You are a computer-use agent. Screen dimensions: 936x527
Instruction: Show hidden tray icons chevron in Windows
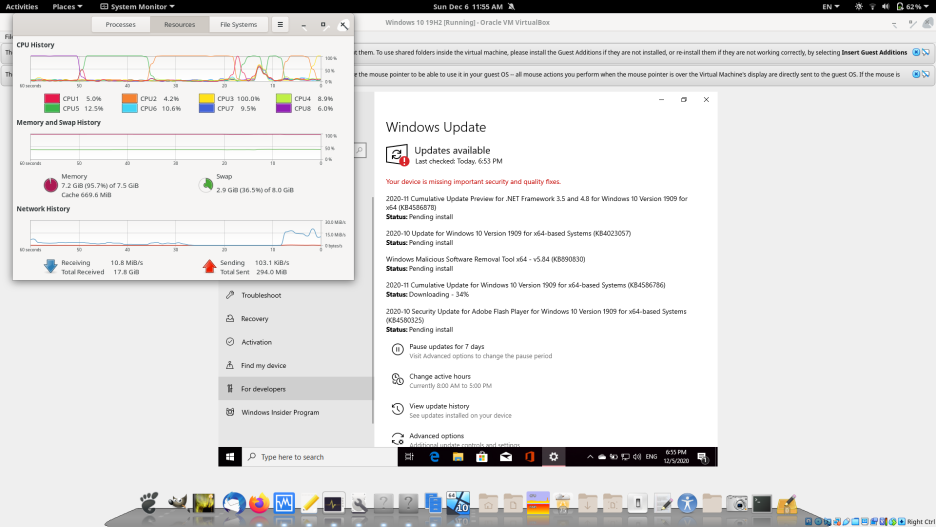pos(590,457)
